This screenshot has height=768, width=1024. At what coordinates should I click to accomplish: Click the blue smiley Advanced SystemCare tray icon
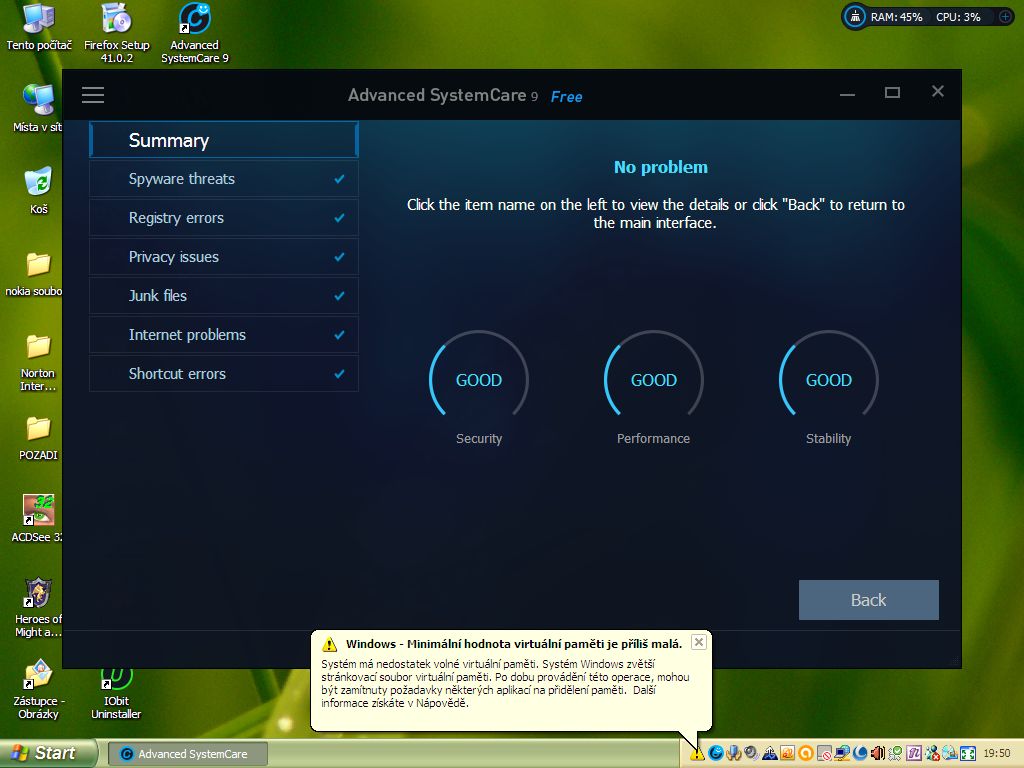click(716, 753)
